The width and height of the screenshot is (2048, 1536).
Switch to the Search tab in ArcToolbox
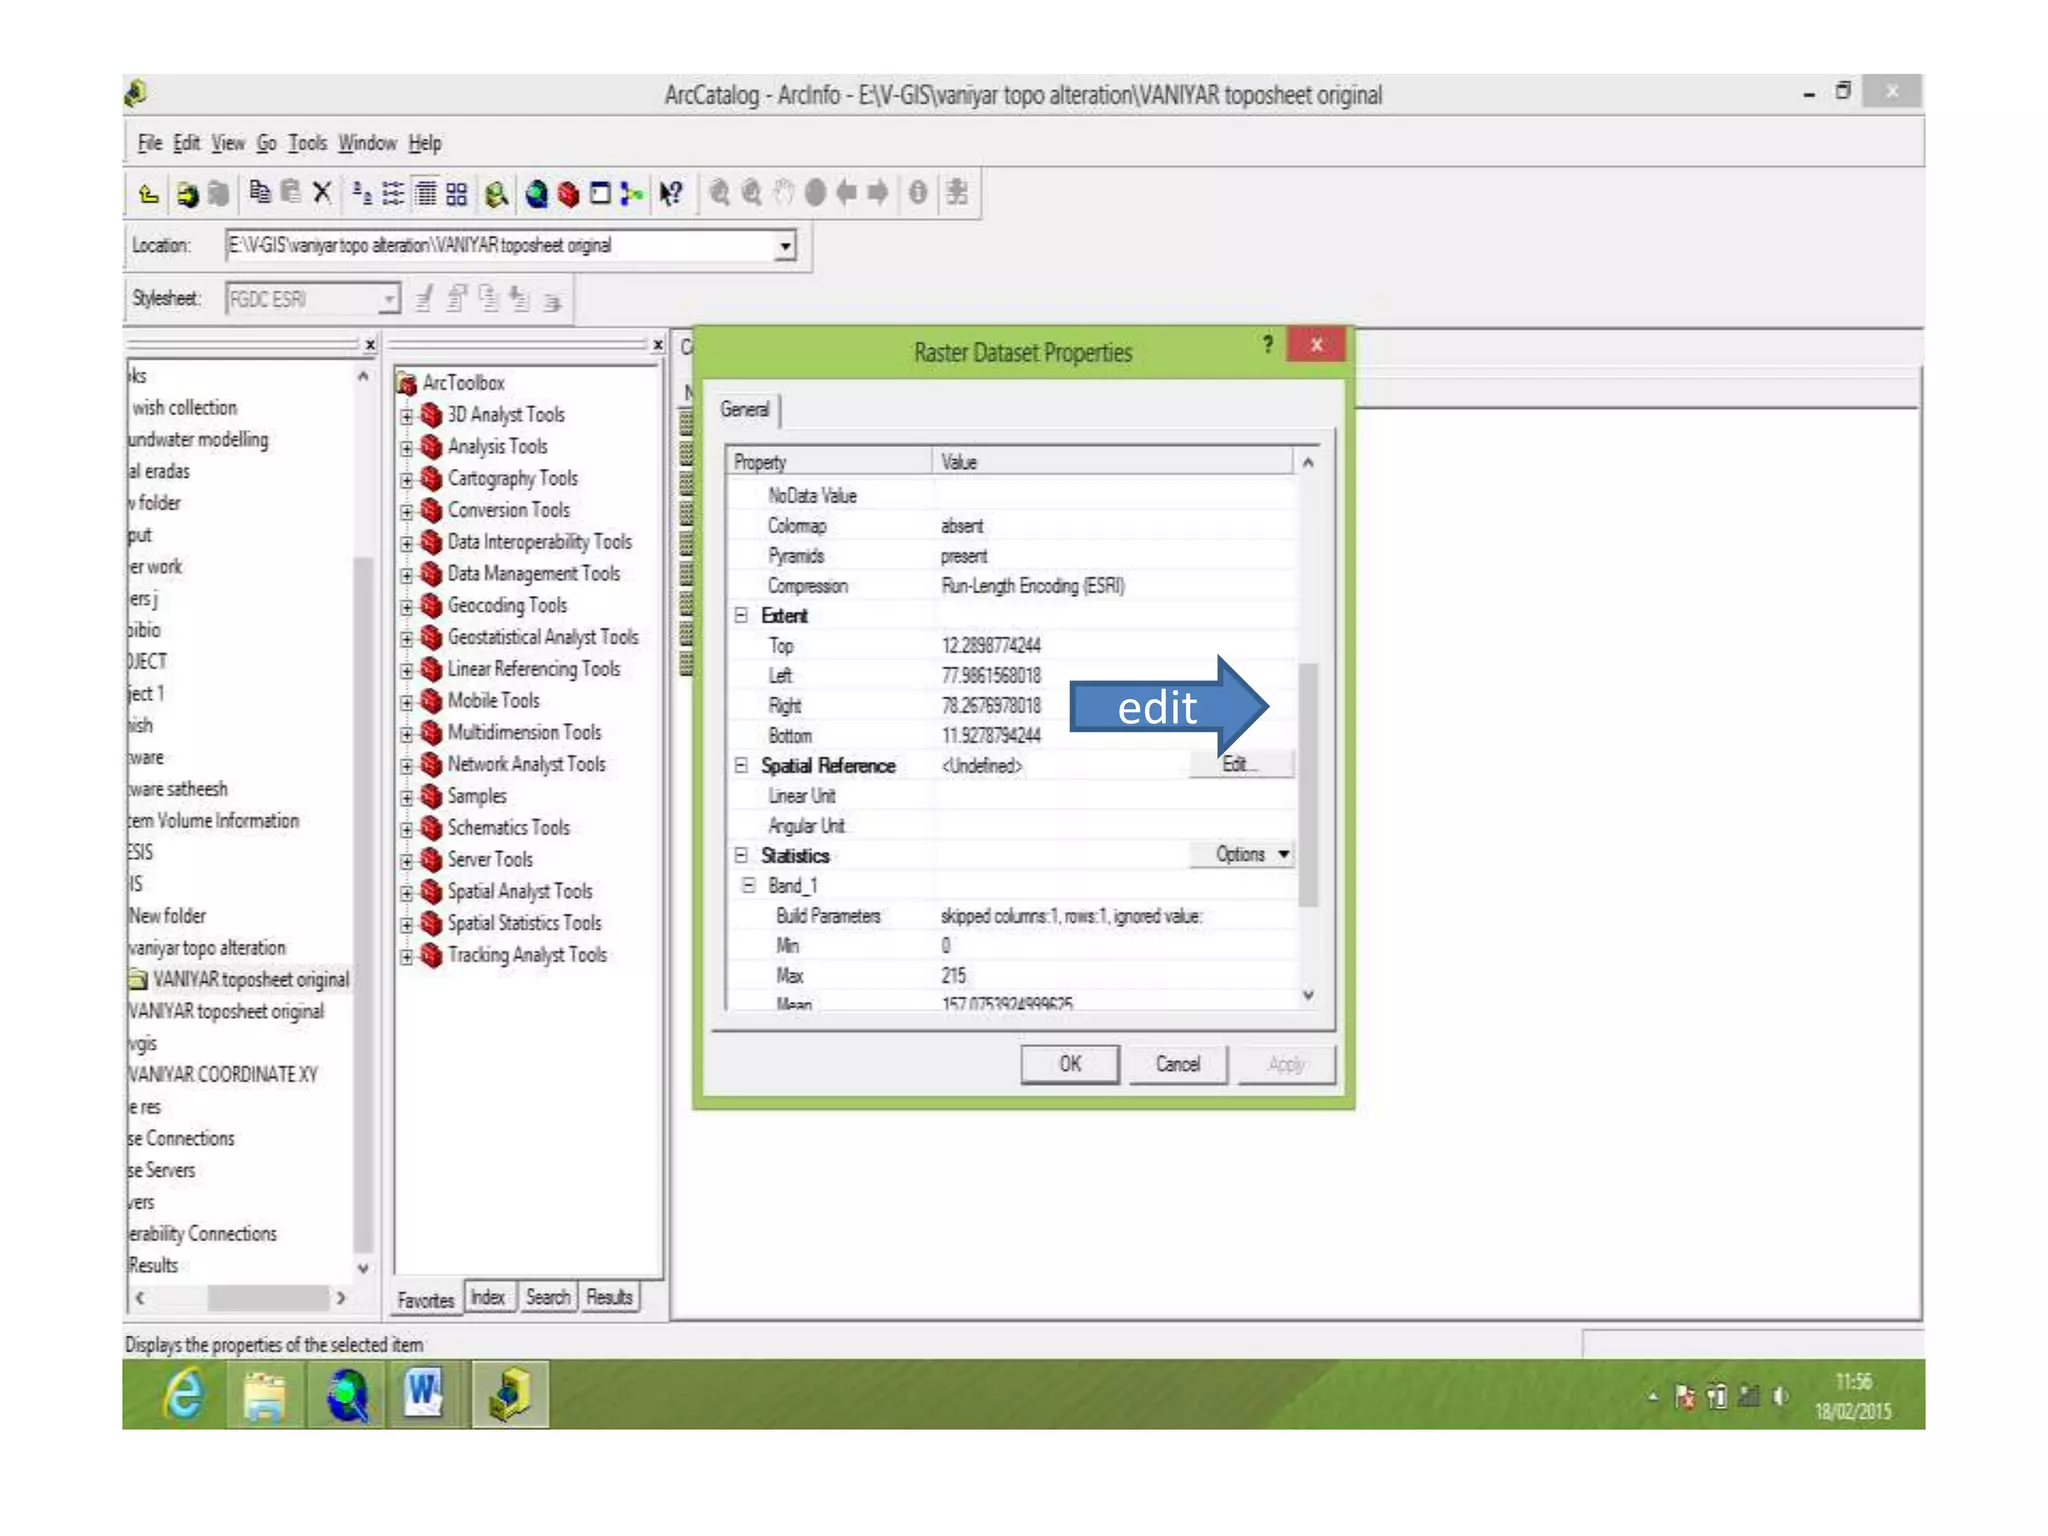(x=547, y=1297)
